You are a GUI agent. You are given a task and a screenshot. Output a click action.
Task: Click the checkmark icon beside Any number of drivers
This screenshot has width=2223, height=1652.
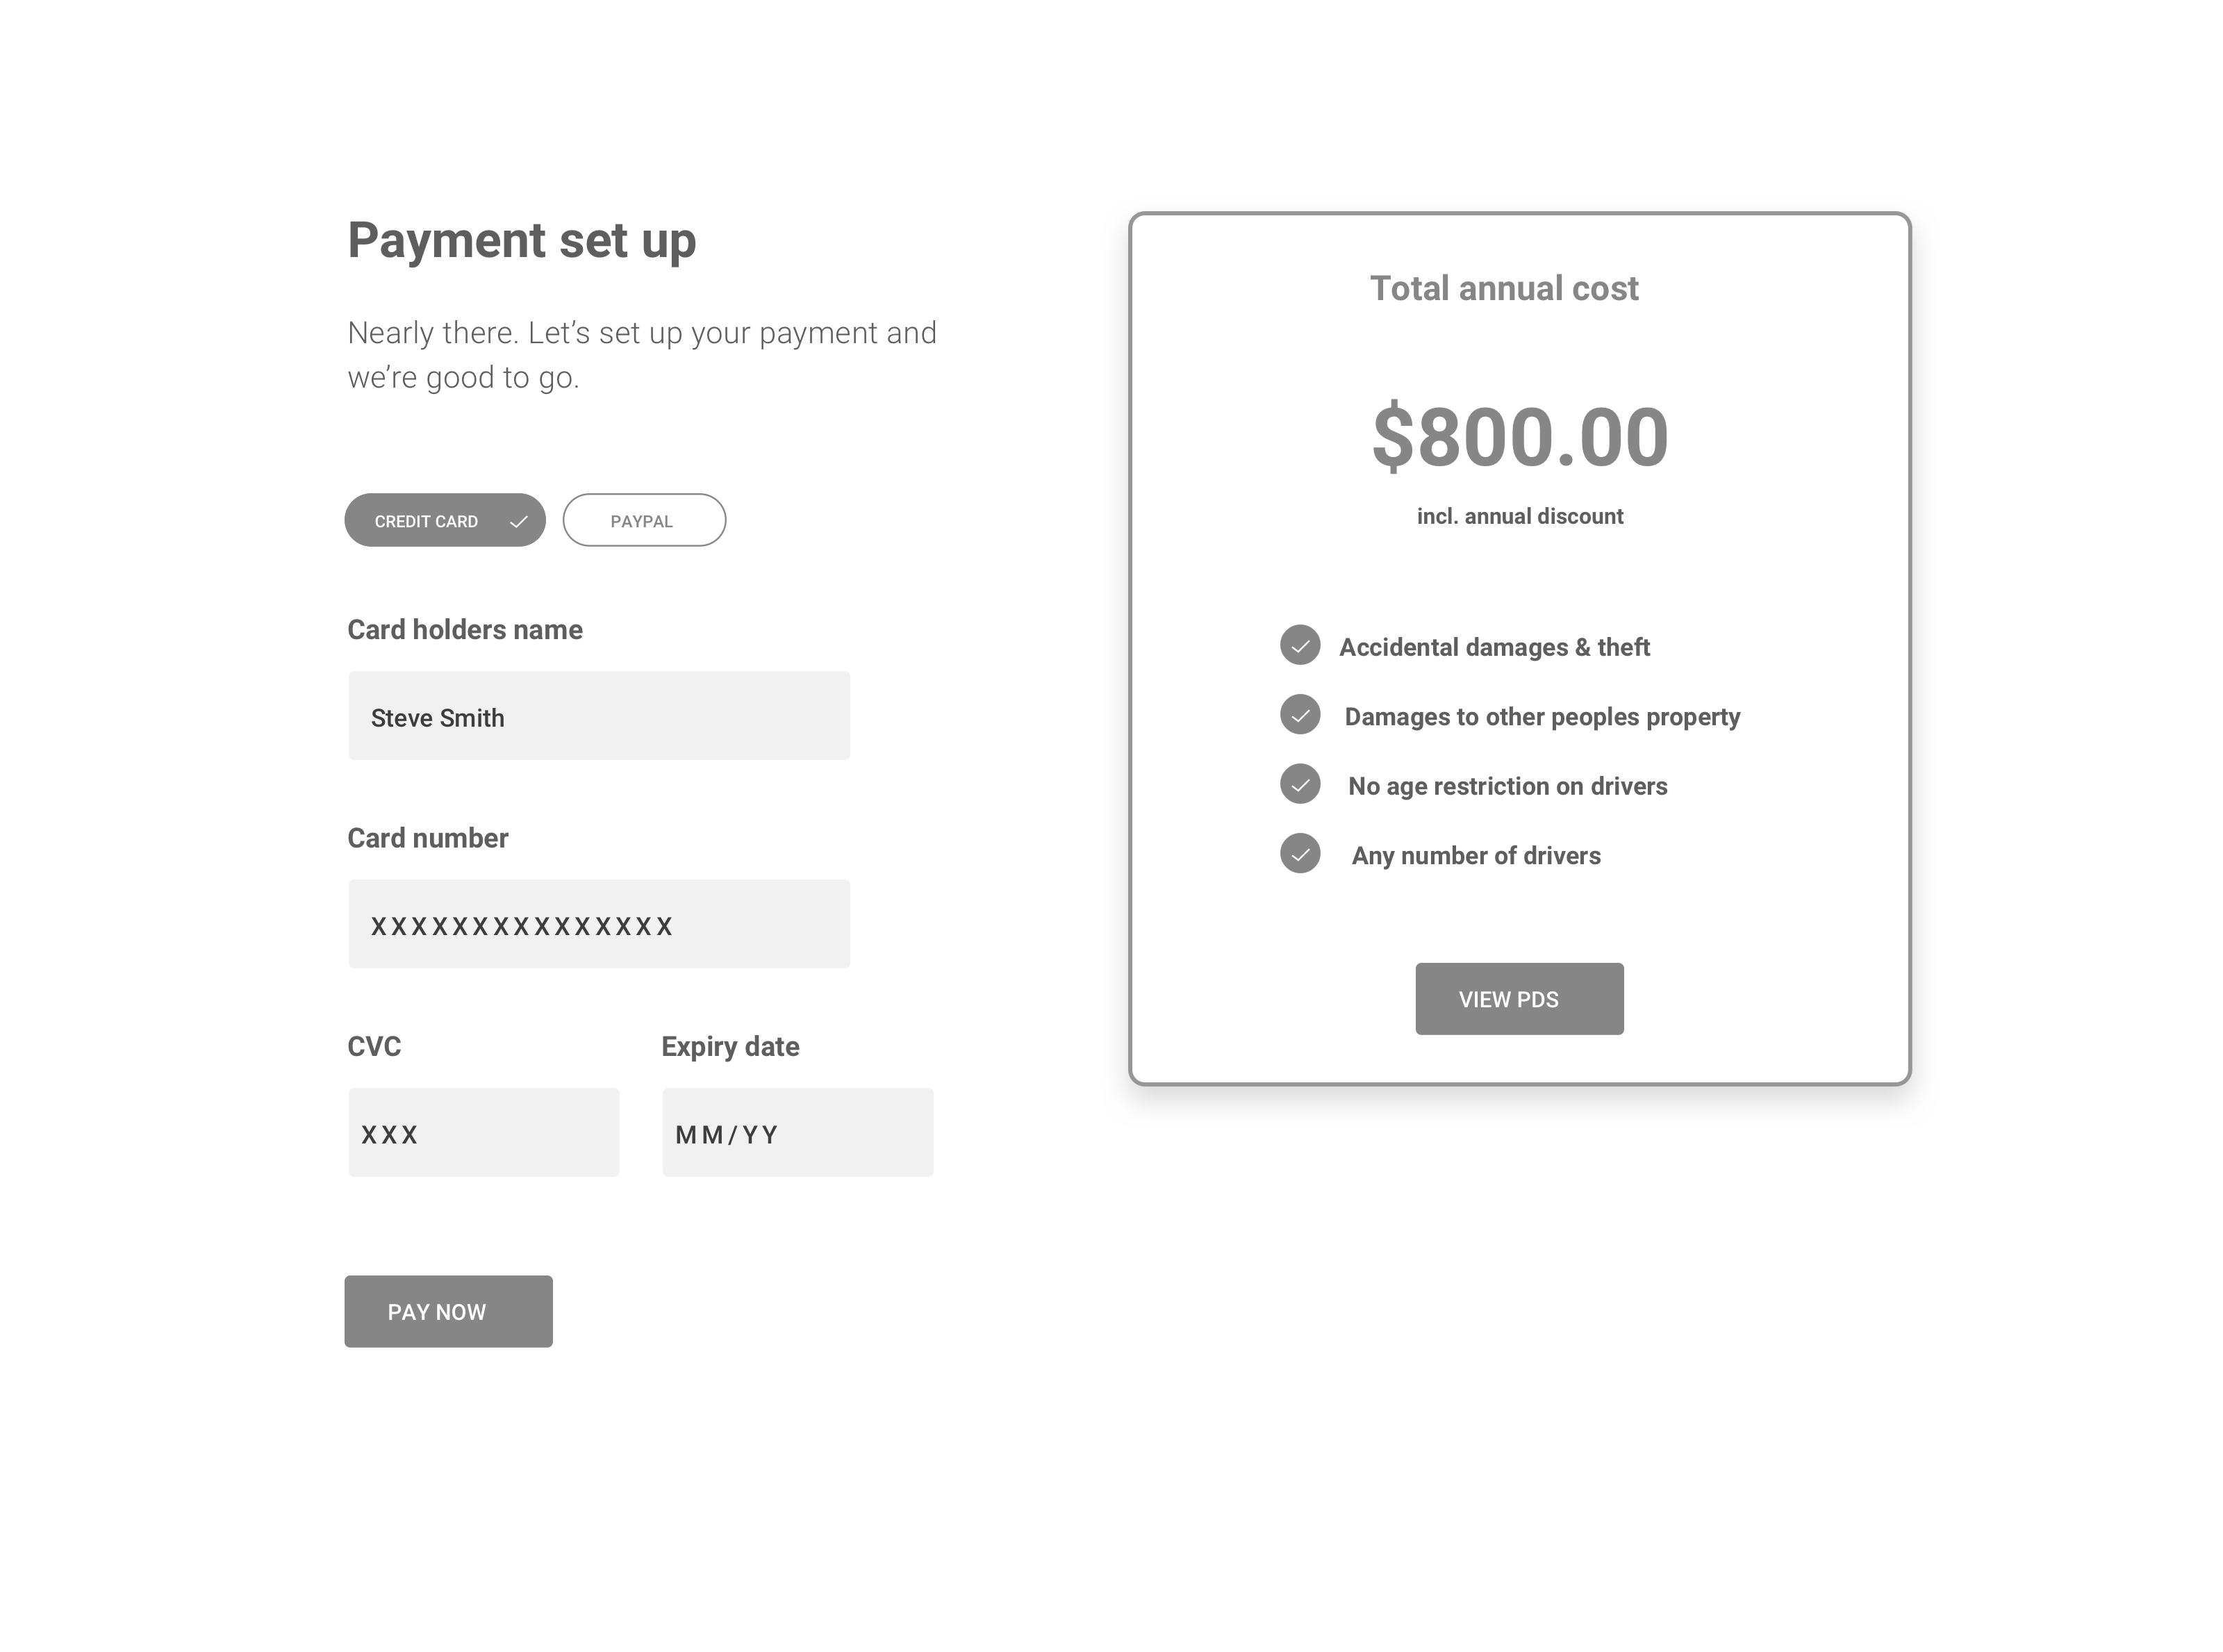[1300, 853]
